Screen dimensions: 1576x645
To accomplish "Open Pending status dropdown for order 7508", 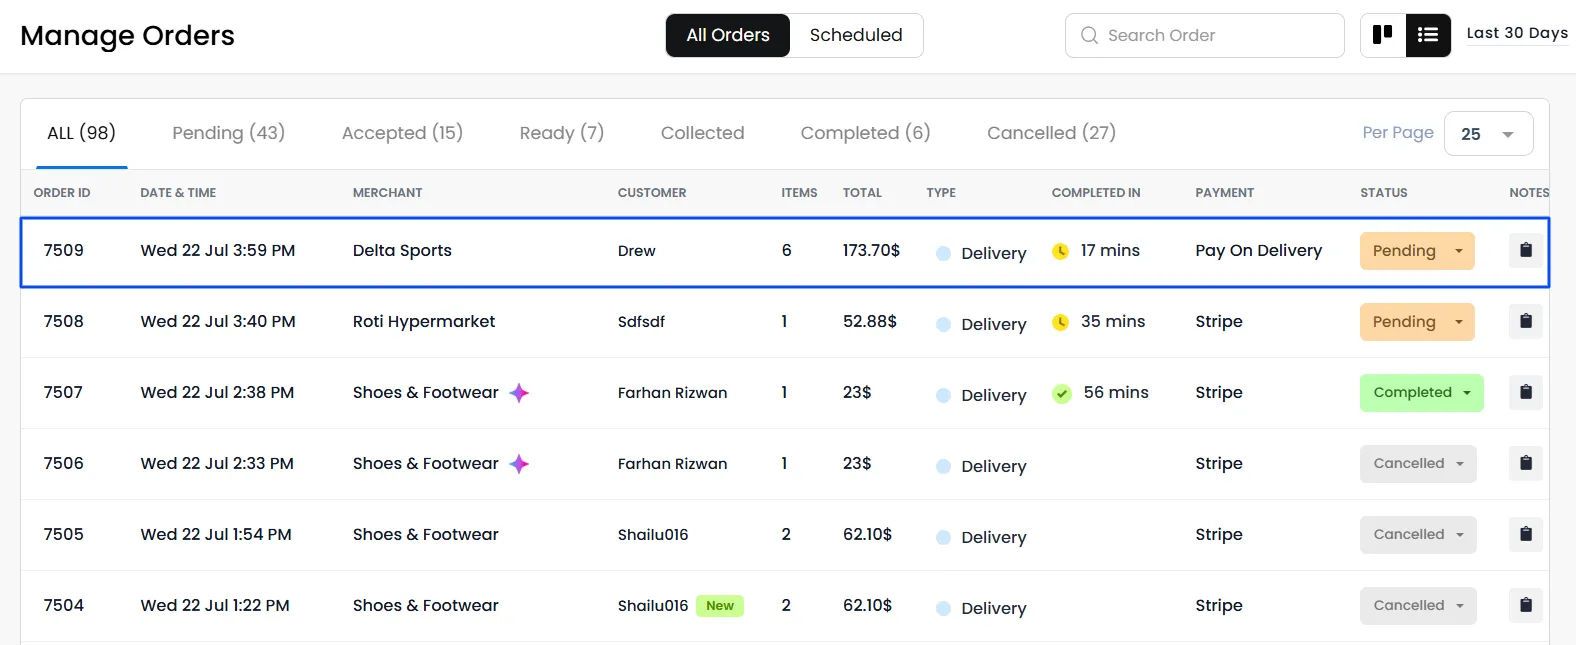I will pos(1417,322).
